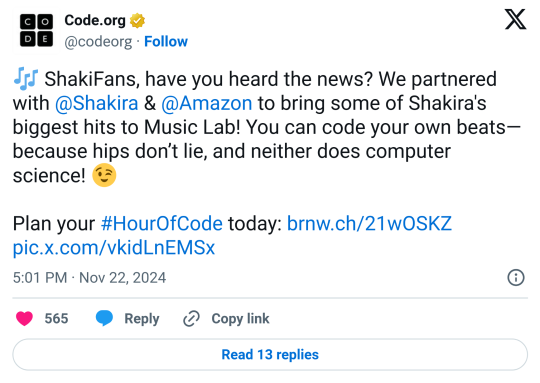Click the blue reply bubble icon

point(104,318)
